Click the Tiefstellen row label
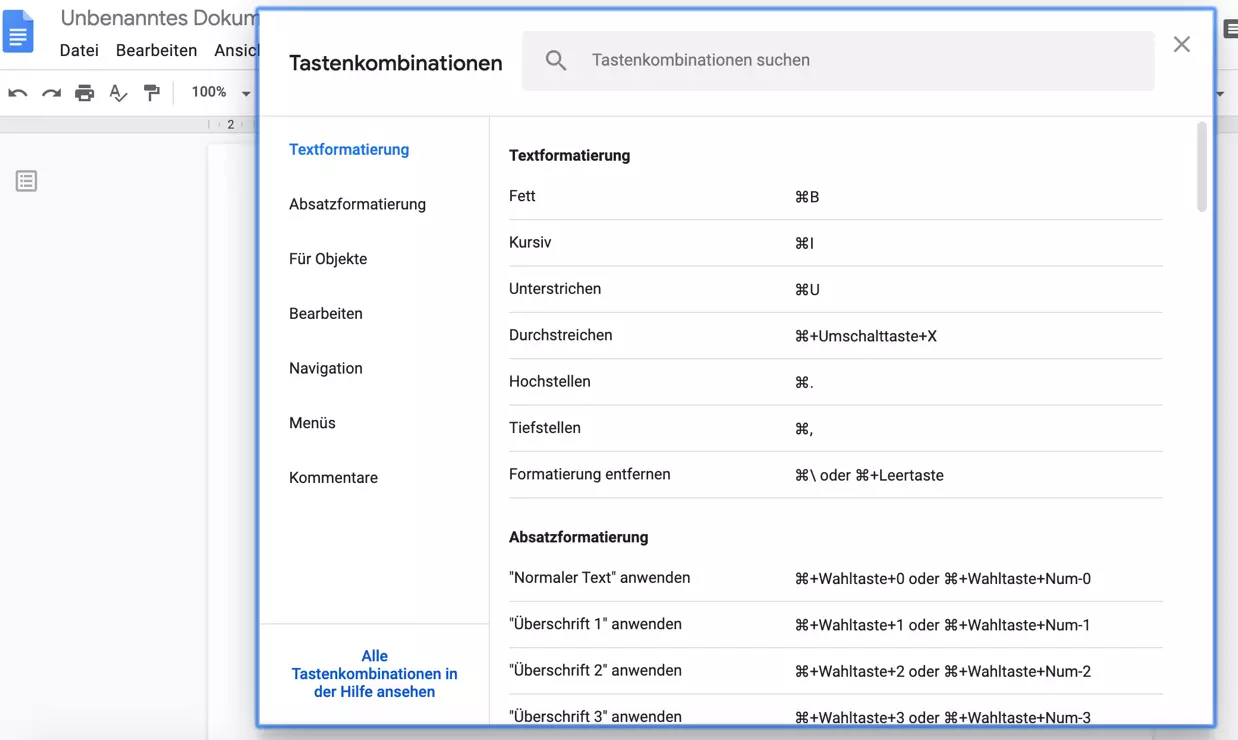The width and height of the screenshot is (1238, 740). click(x=544, y=428)
